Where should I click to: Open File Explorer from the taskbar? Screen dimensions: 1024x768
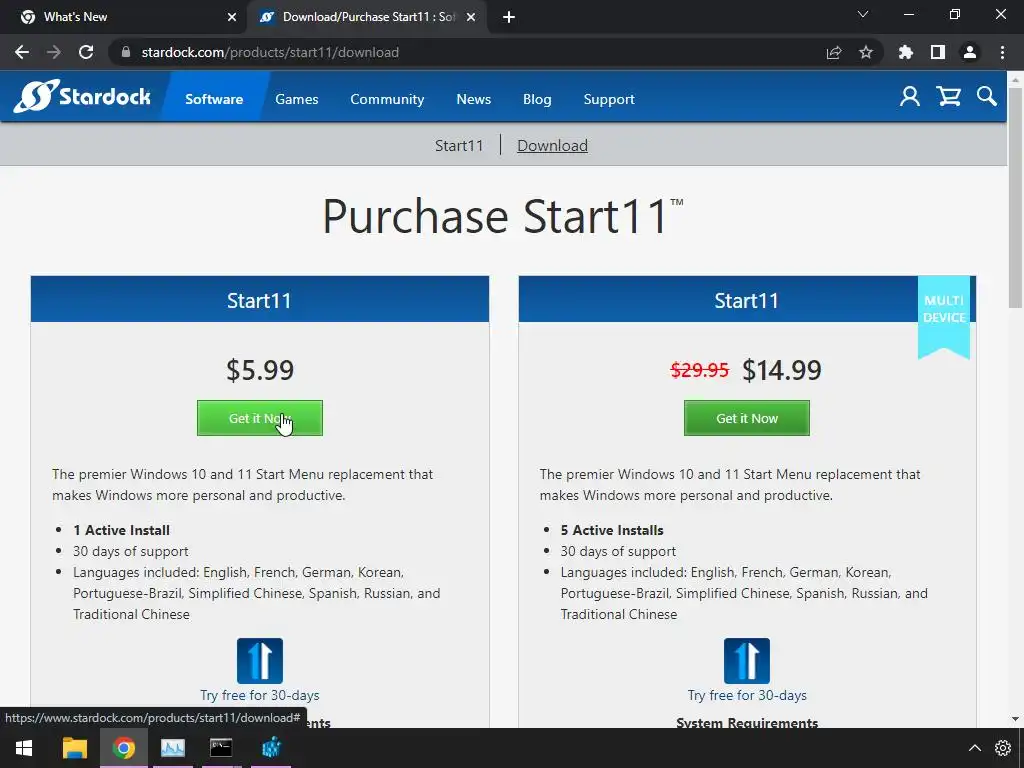[x=74, y=748]
